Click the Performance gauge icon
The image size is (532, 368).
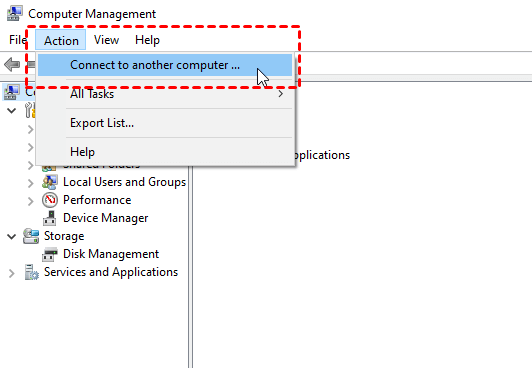point(50,200)
